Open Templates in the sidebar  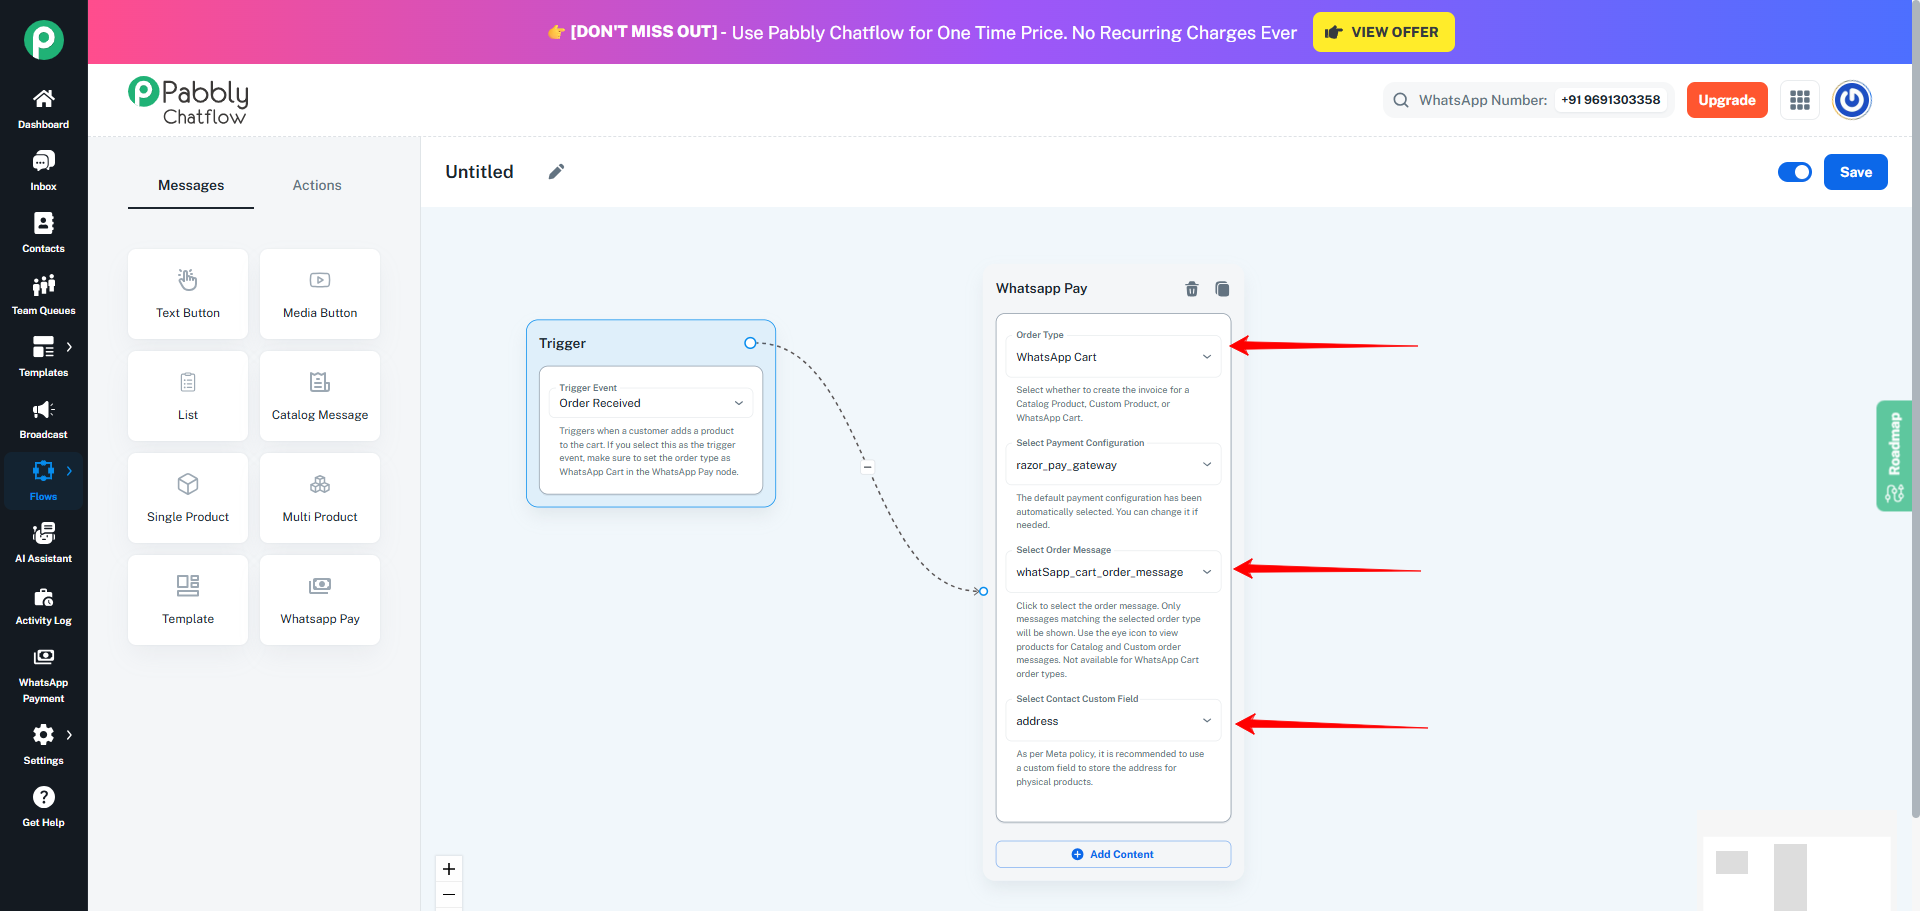tap(43, 358)
